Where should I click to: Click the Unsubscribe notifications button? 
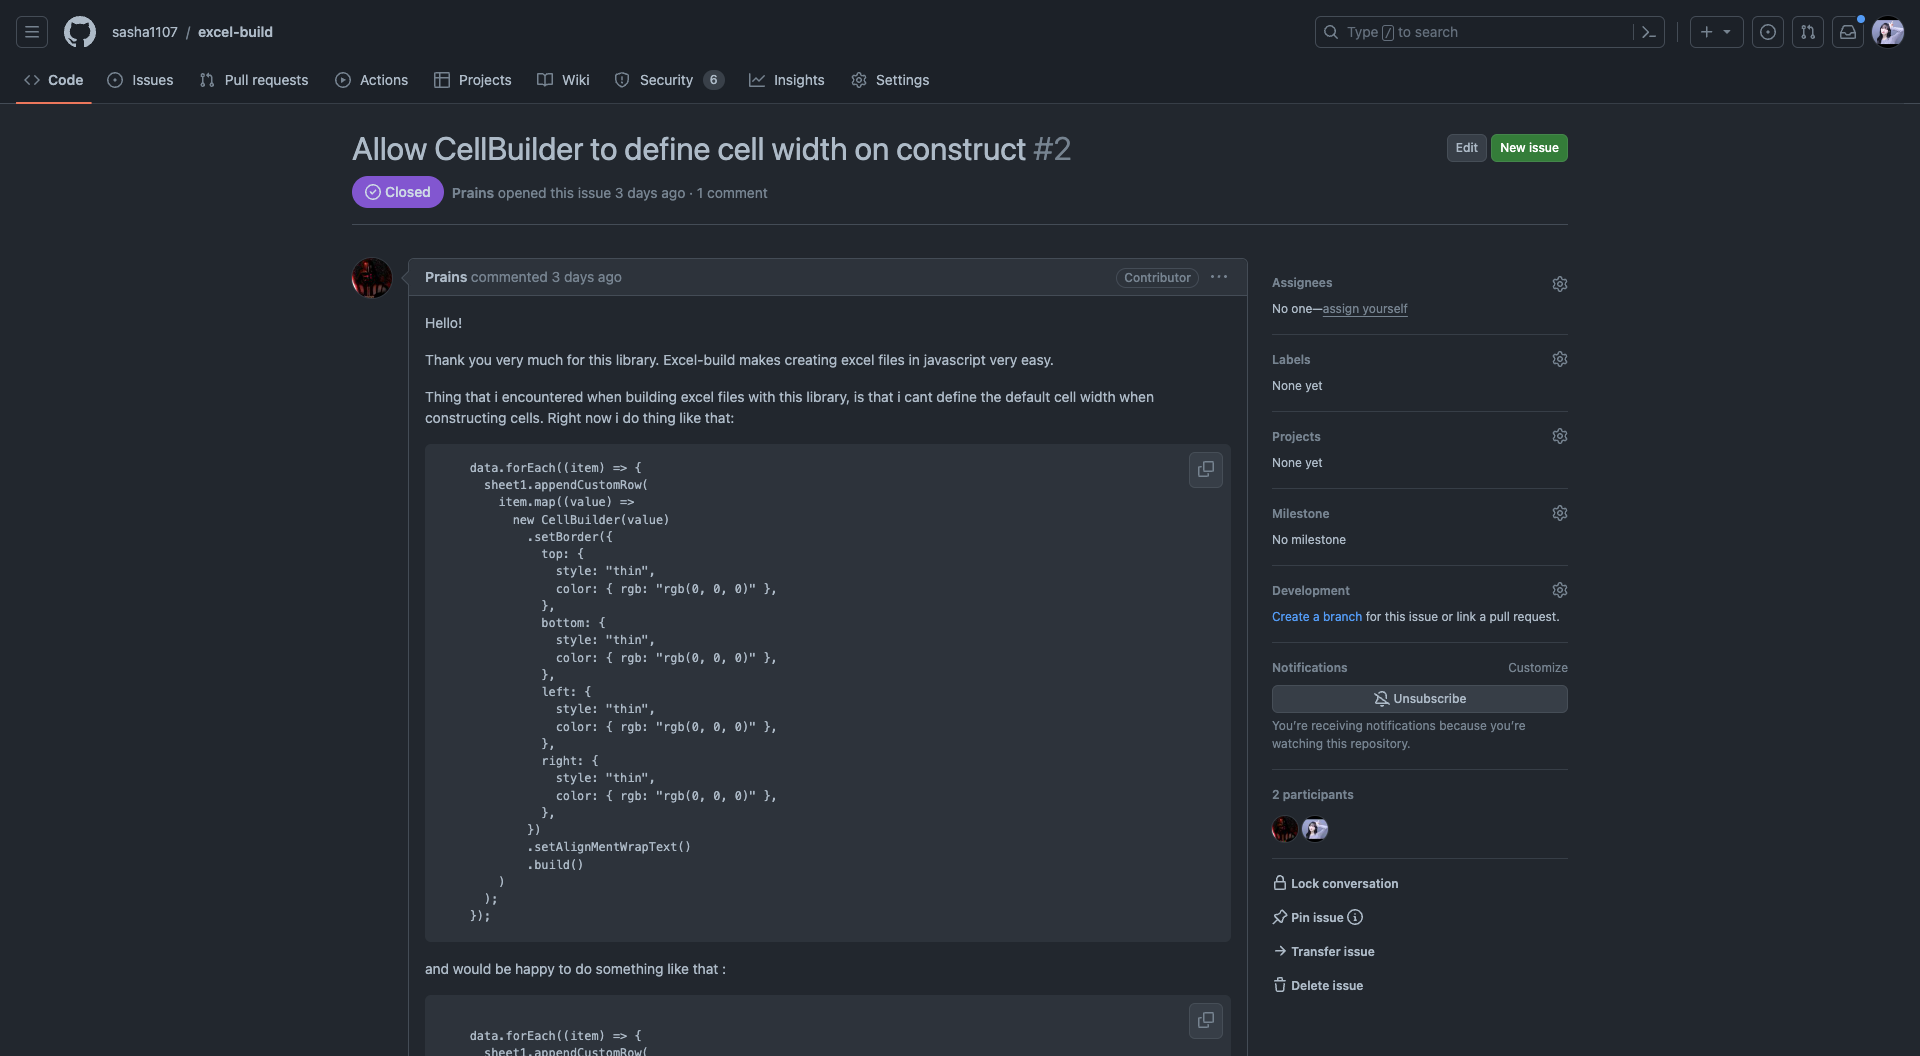pyautogui.click(x=1419, y=699)
